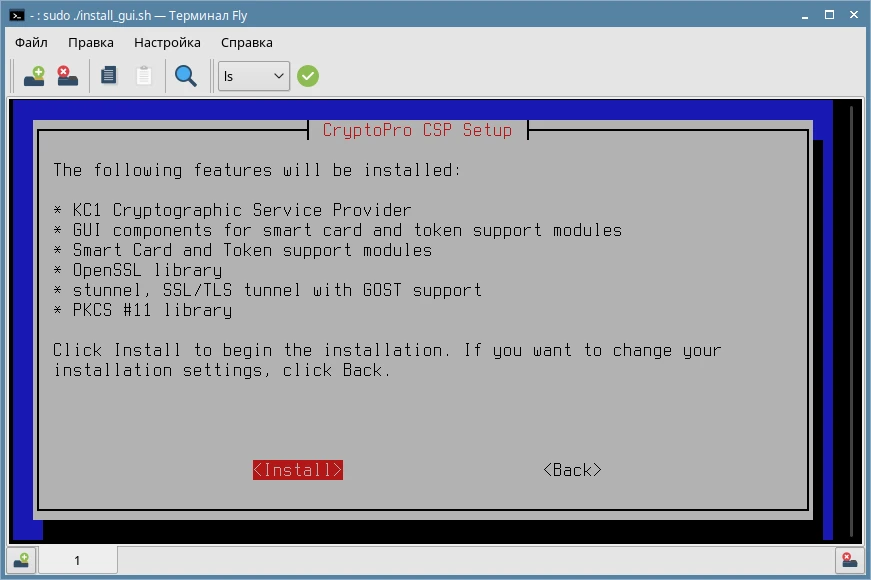The width and height of the screenshot is (871, 580).
Task: Open the Правка menu
Action: tap(91, 43)
